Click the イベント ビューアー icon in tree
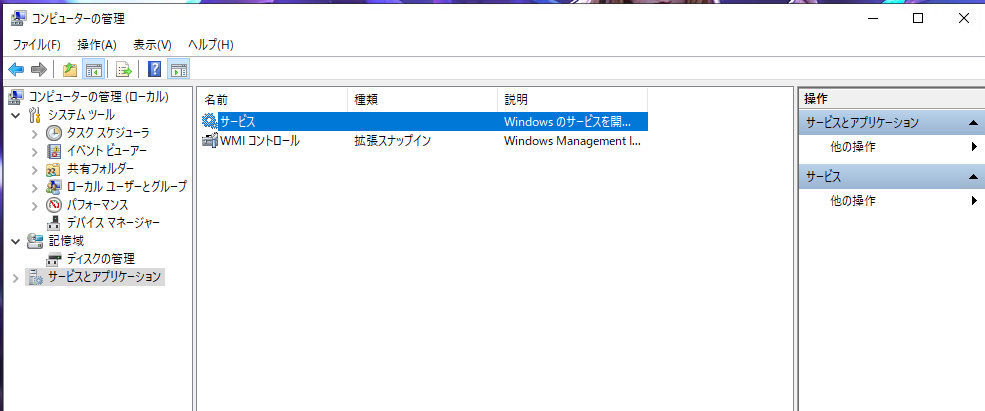This screenshot has height=411, width=985. pyautogui.click(x=55, y=151)
